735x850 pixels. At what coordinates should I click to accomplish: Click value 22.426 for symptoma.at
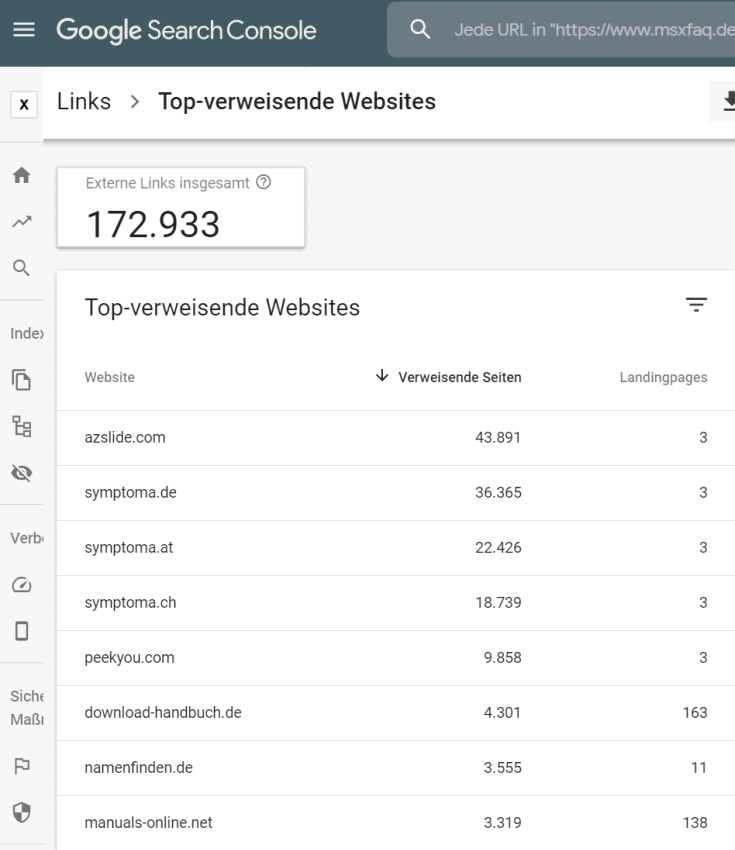click(498, 548)
